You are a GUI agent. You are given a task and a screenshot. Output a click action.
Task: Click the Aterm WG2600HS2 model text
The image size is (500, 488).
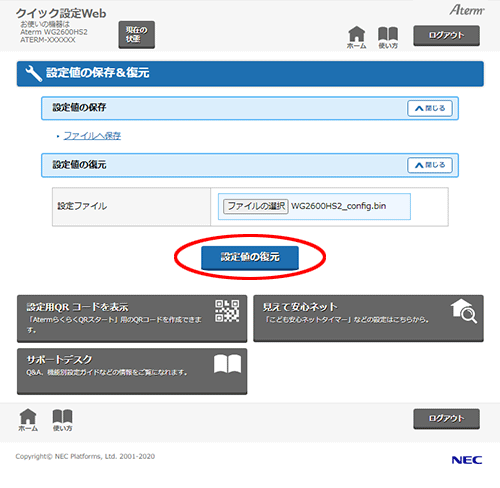point(54,32)
